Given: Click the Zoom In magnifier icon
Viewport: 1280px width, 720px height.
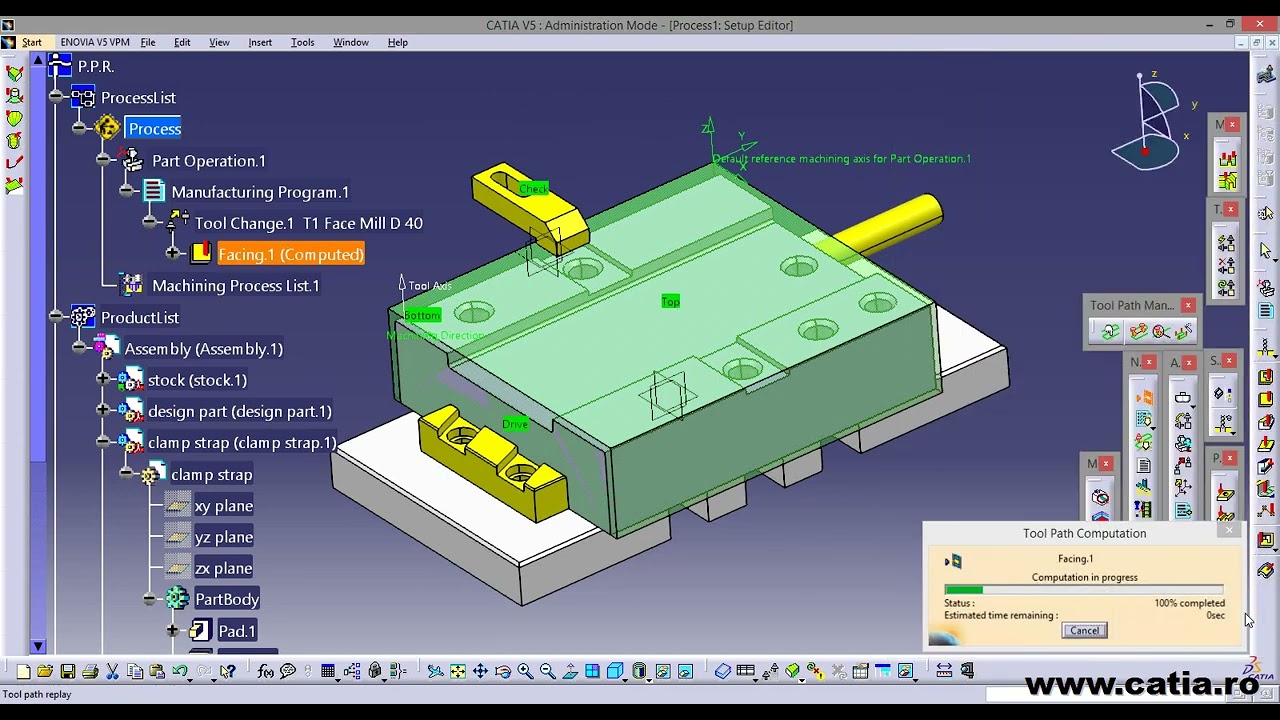Looking at the screenshot, I should [x=525, y=672].
